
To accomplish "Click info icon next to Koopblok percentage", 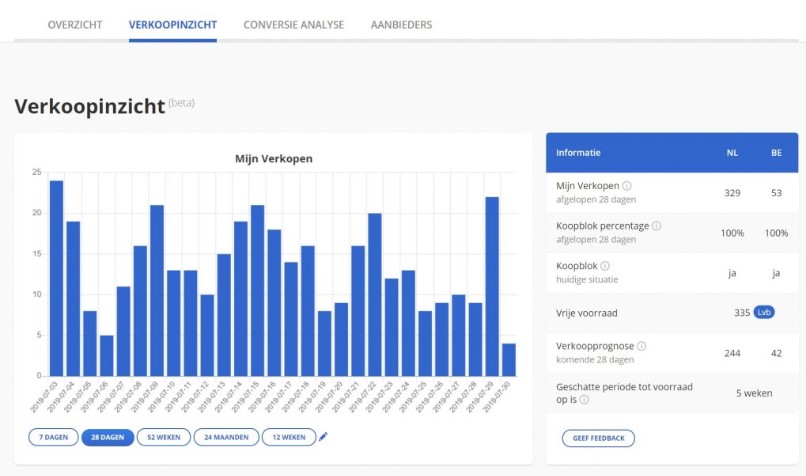I will pos(657,226).
